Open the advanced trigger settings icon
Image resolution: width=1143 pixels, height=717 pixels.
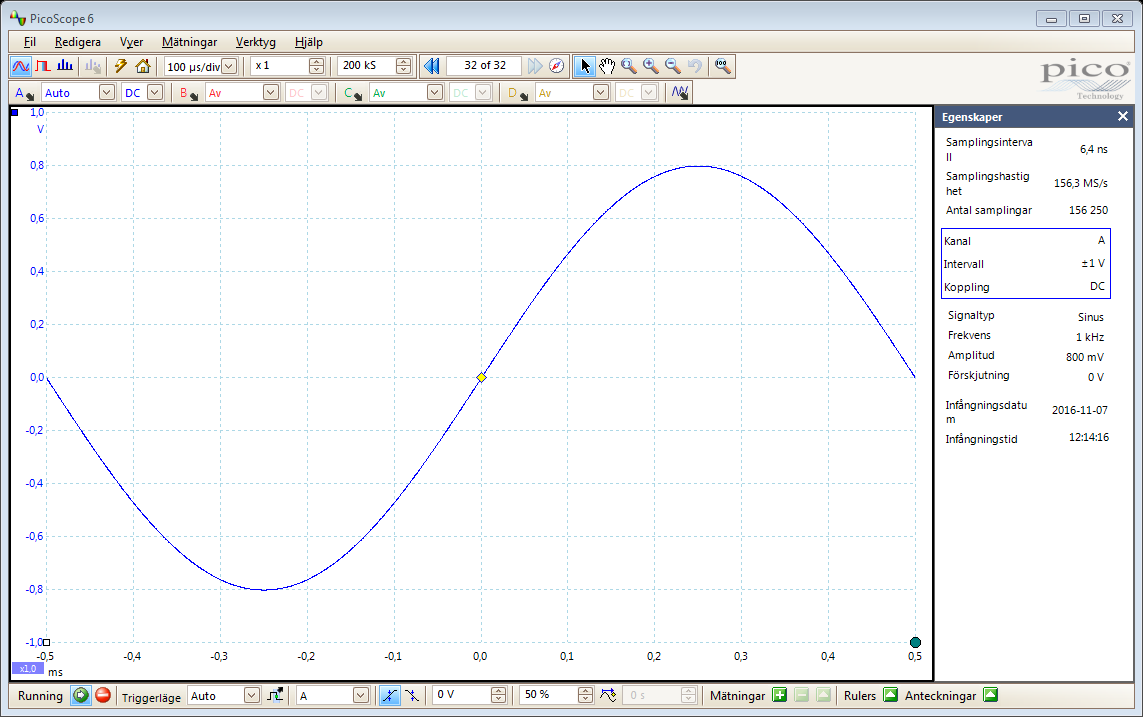pos(275,695)
